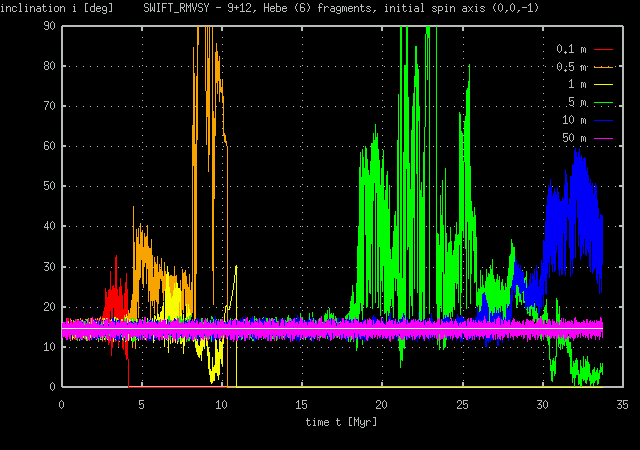Viewport: 640px width, 450px height.
Task: Click the '0.1 m' legend label
Action: pos(571,49)
